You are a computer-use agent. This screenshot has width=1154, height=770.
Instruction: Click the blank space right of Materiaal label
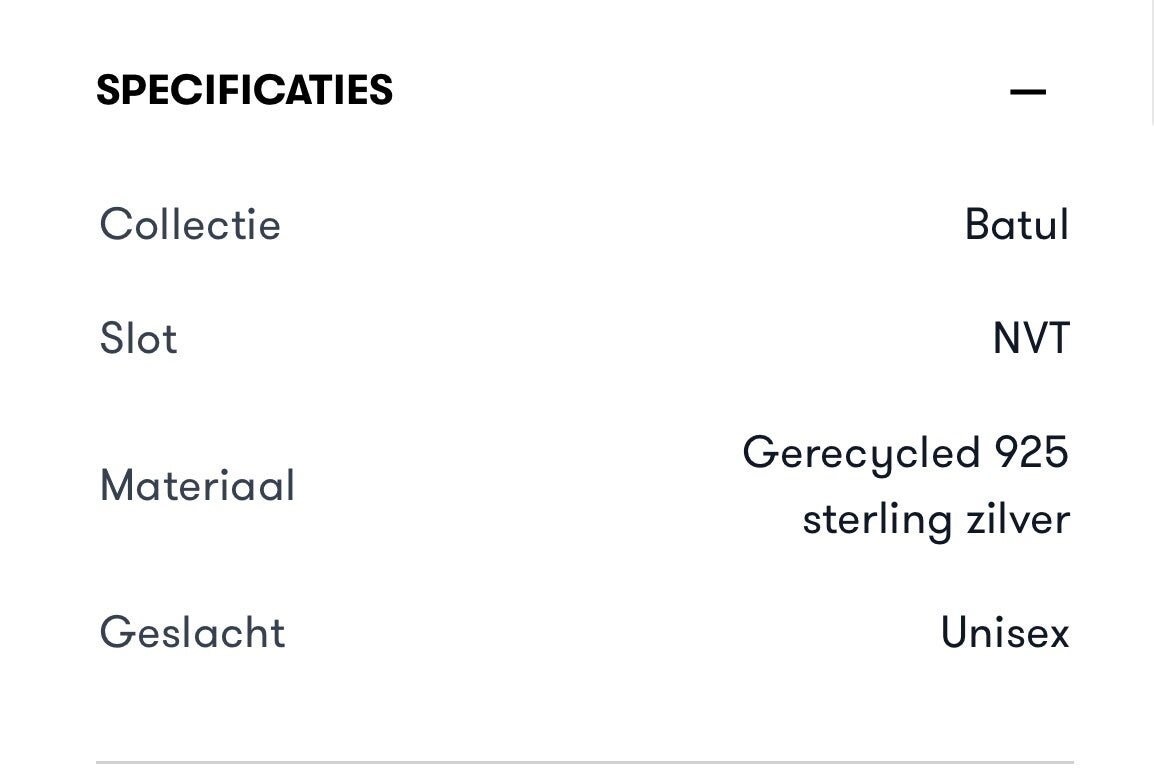pos(500,486)
